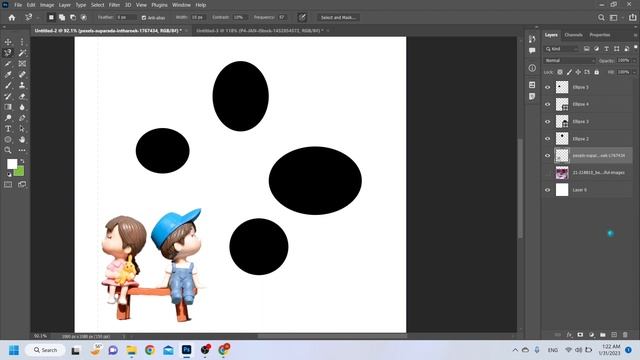Open the Properties panel tab
The width and height of the screenshot is (640, 360).
point(600,35)
